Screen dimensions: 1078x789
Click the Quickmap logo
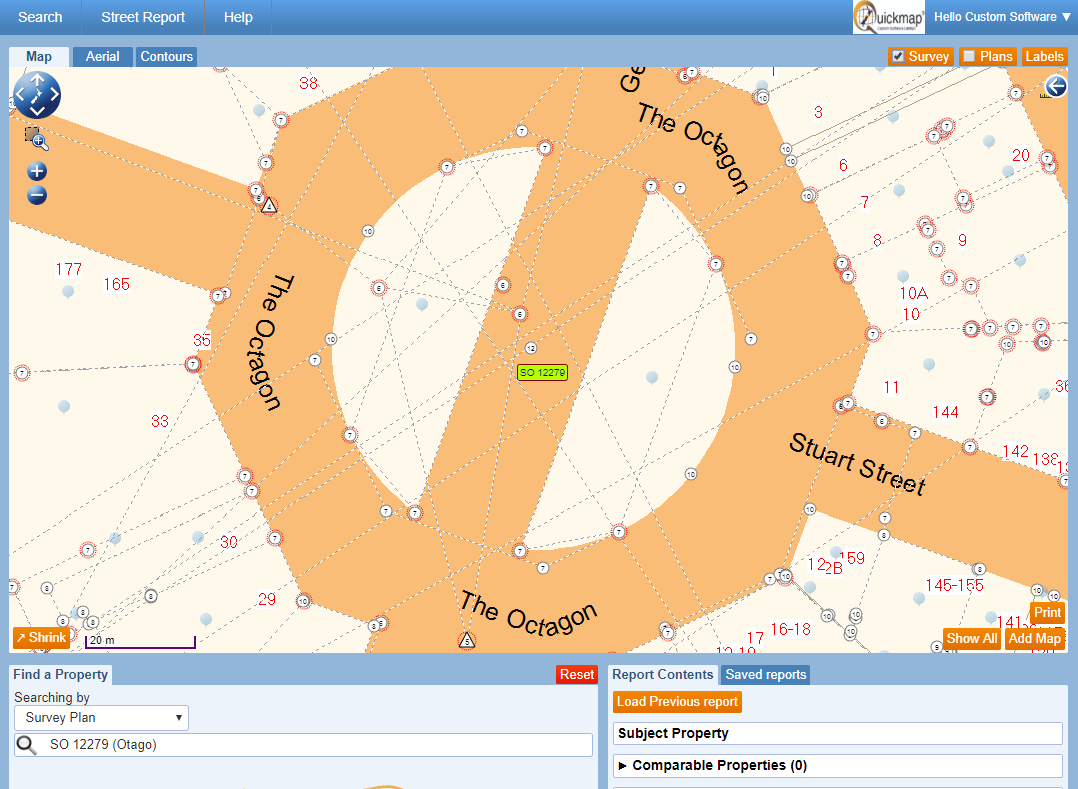click(889, 17)
